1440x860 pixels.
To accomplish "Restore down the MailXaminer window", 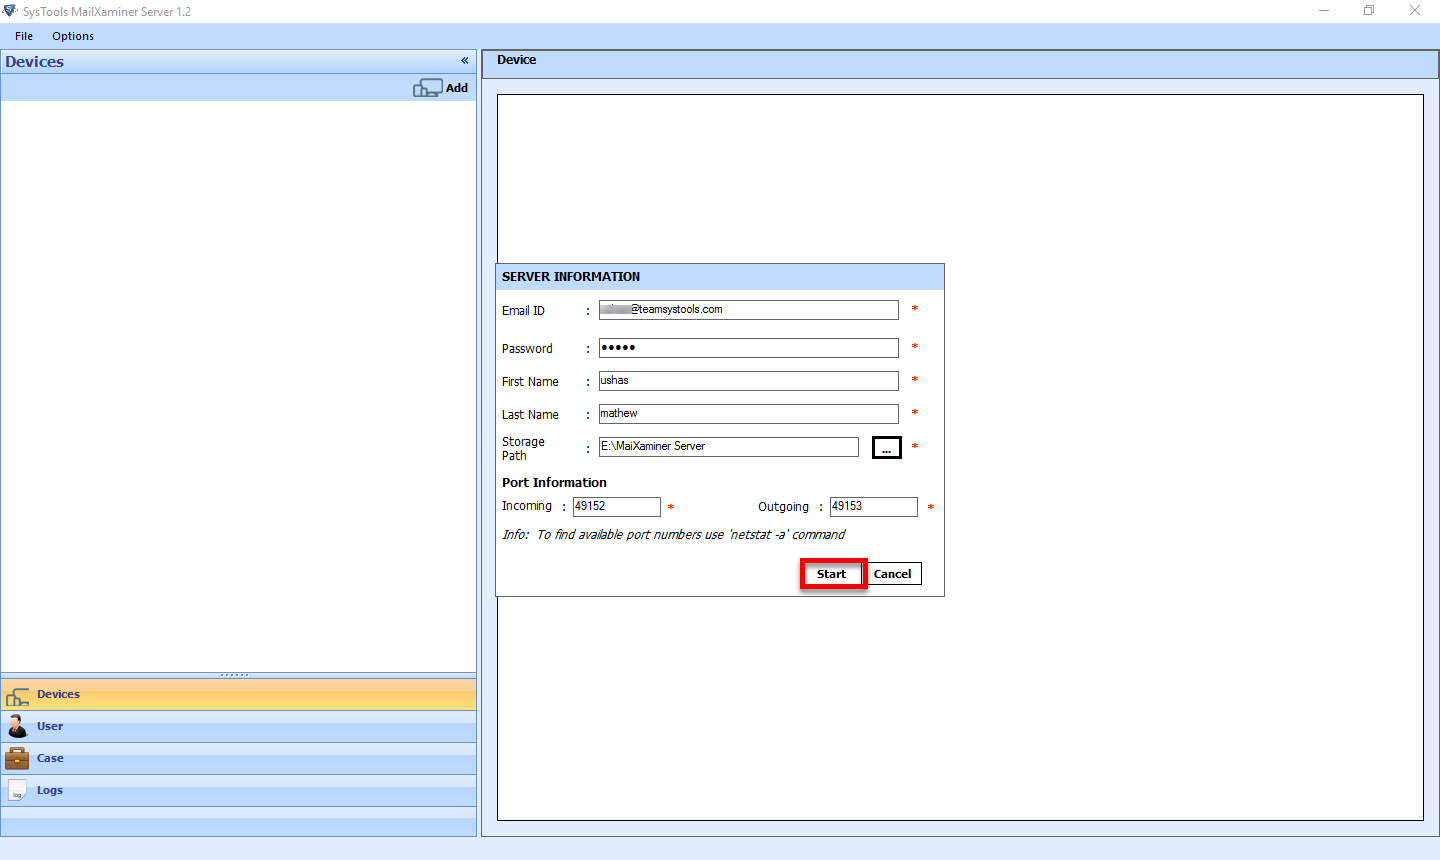I will click(x=1369, y=11).
